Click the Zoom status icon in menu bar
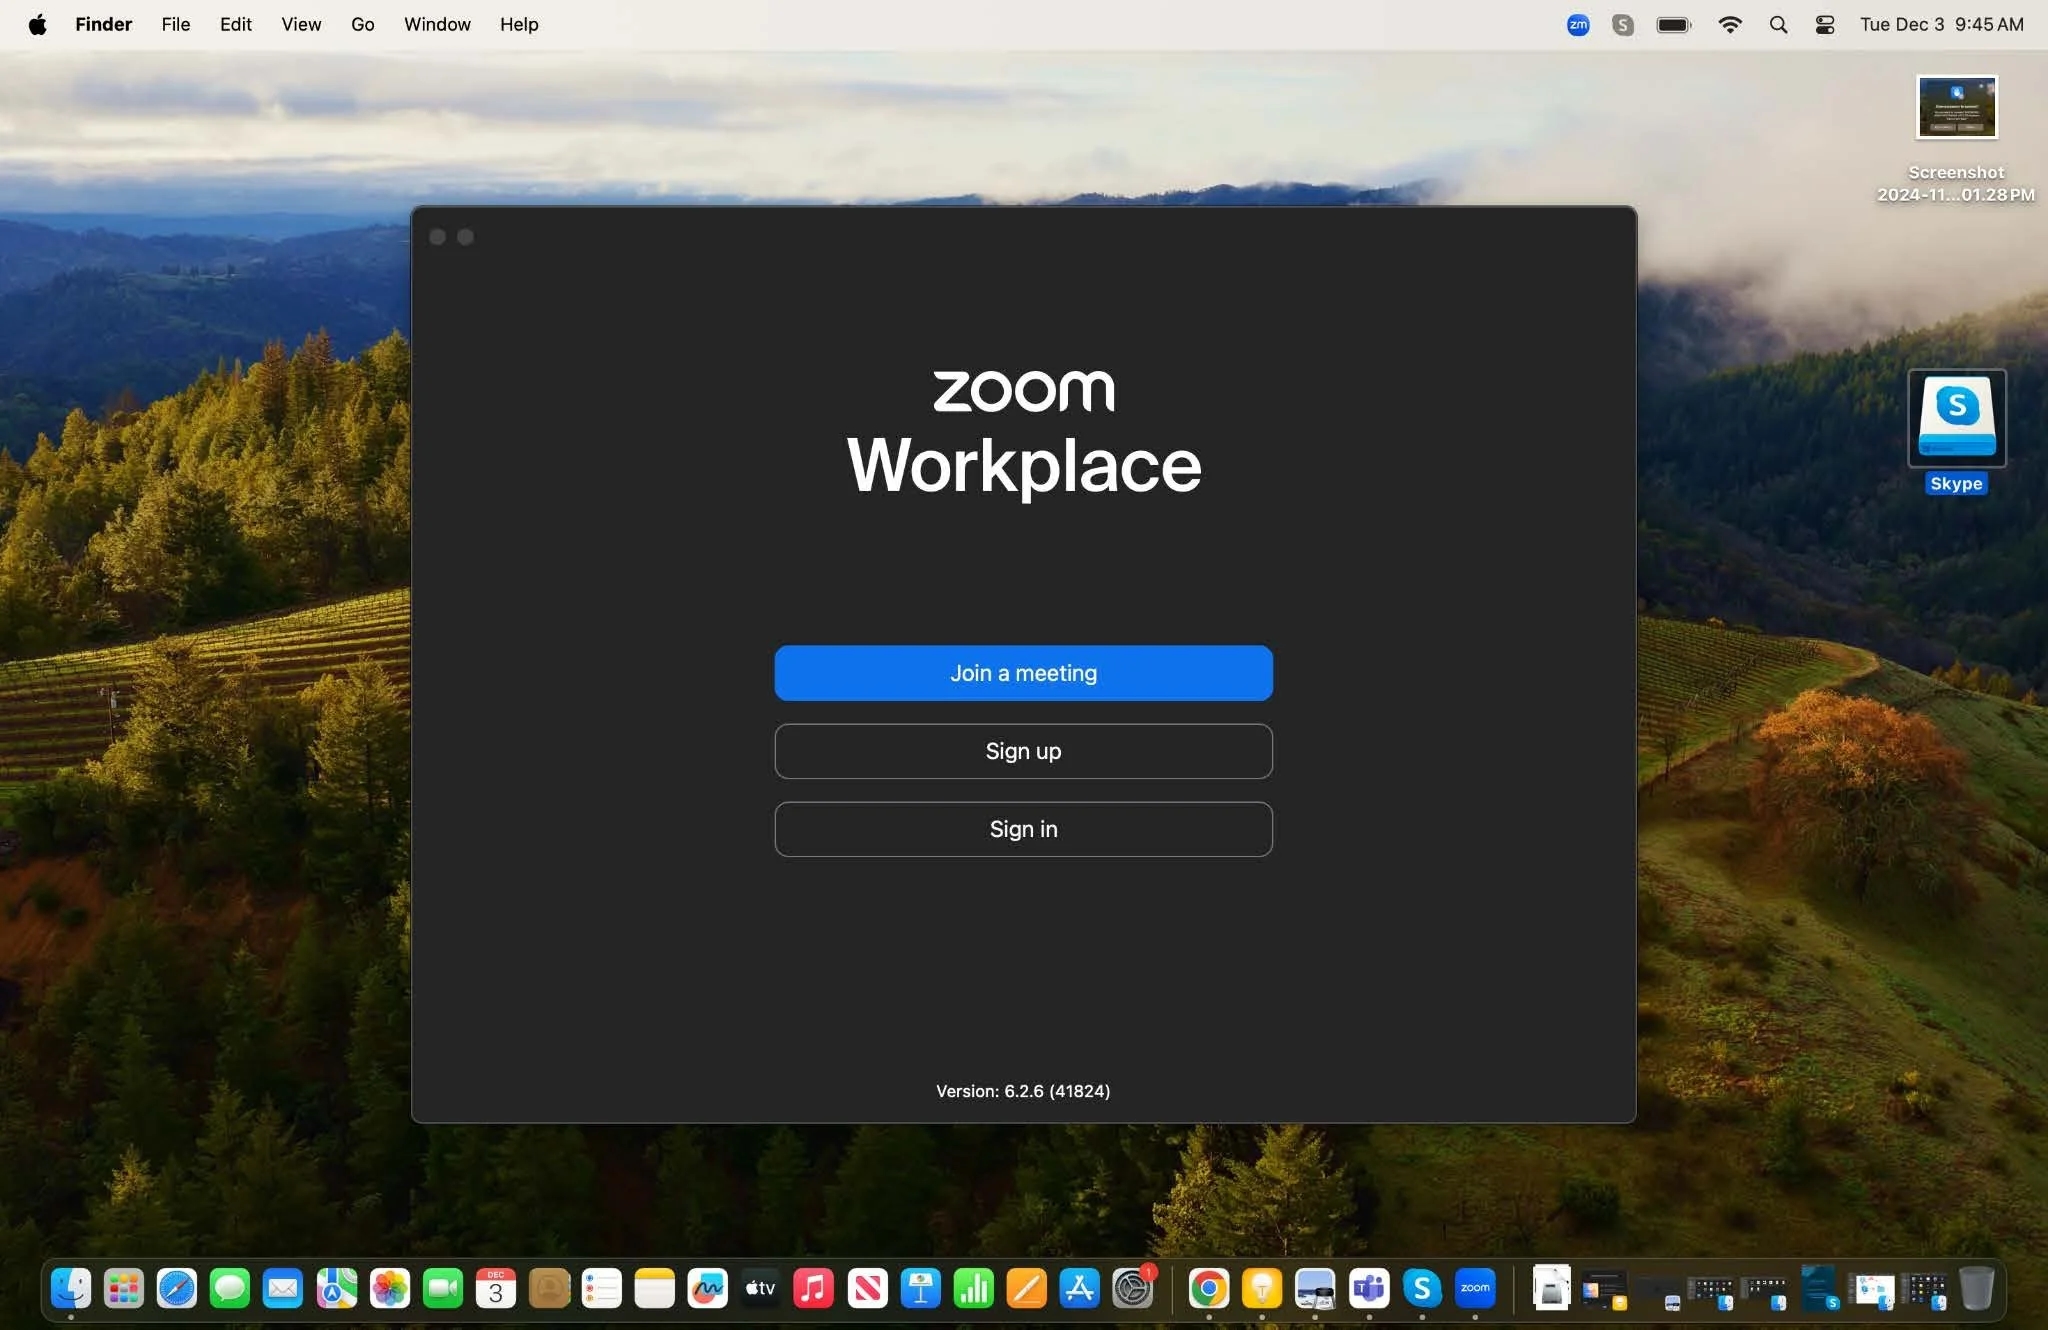Screen dimensions: 2048x1330 1577,24
